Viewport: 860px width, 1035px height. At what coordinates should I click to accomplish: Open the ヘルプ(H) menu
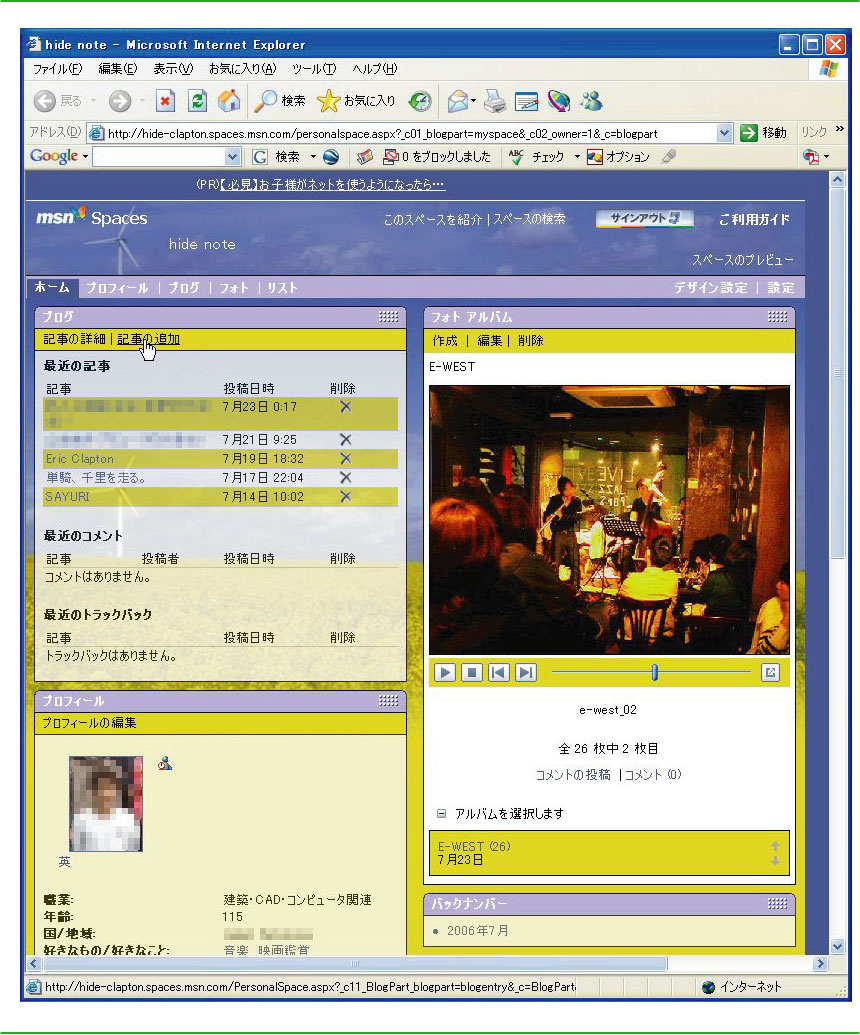[374, 69]
